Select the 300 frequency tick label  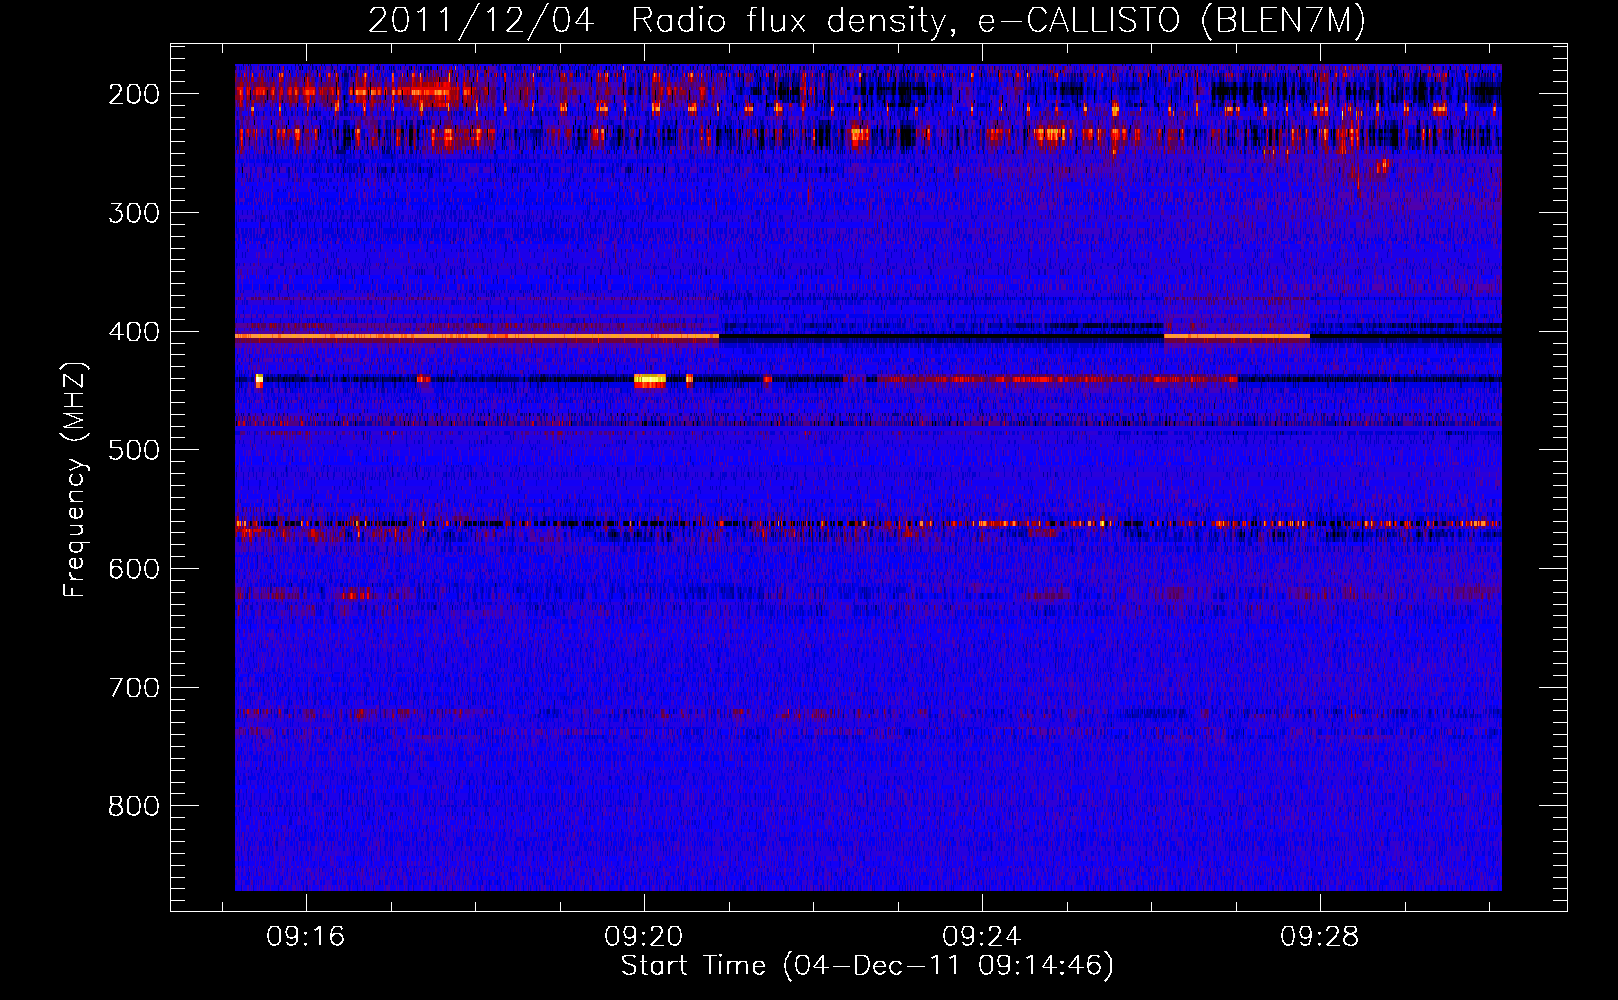tap(134, 213)
